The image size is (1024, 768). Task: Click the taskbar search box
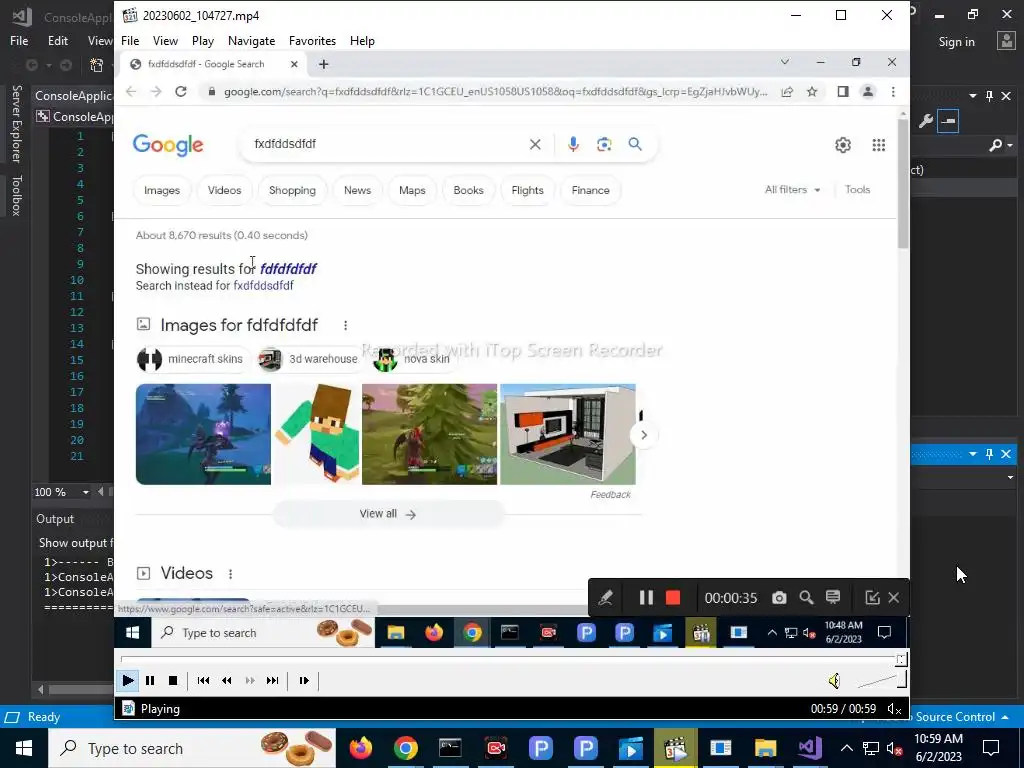pyautogui.click(x=192, y=748)
